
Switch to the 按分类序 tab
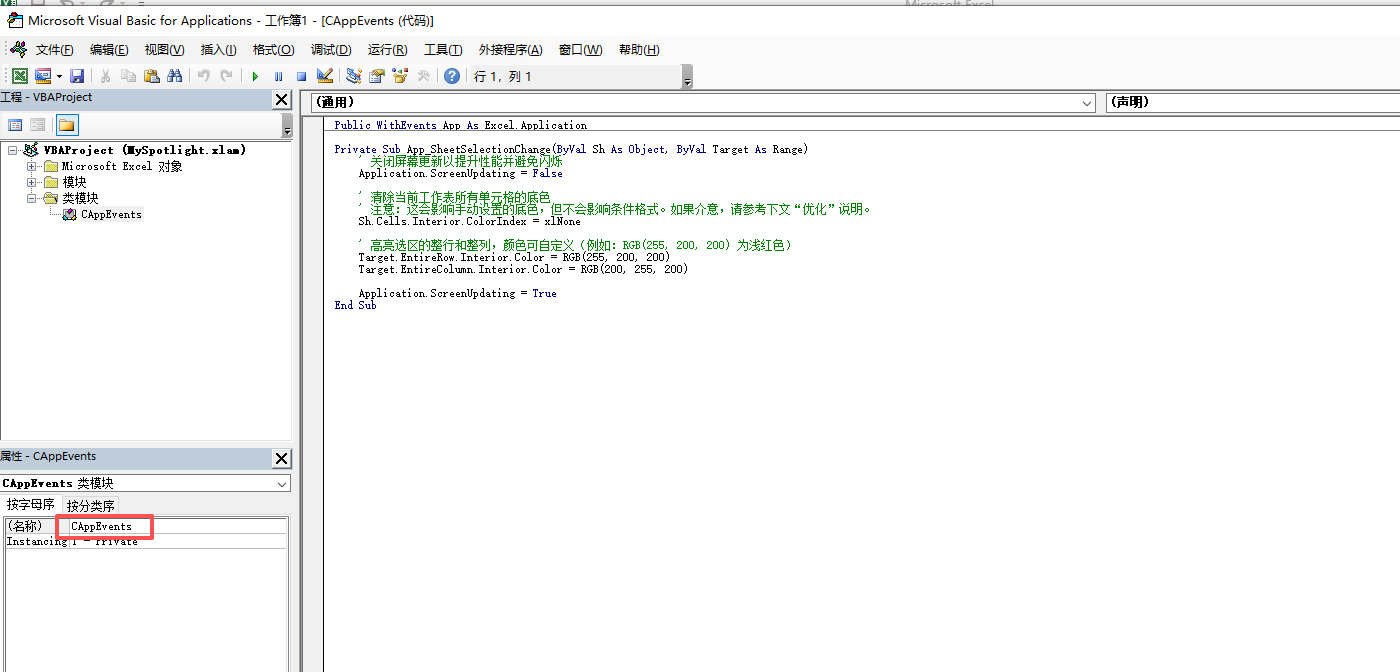click(x=91, y=506)
